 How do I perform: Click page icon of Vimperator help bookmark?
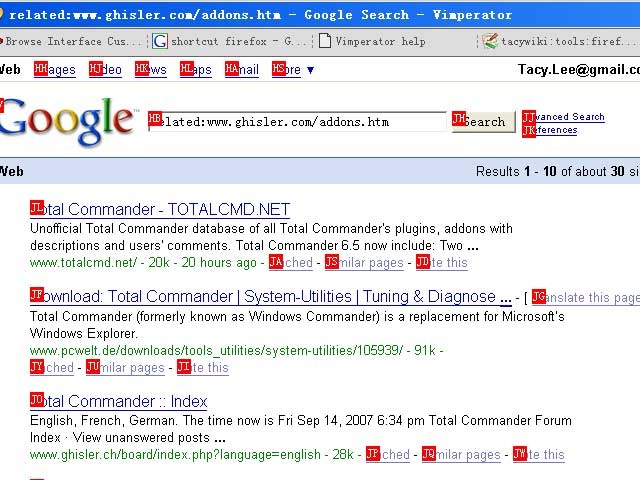click(324, 41)
